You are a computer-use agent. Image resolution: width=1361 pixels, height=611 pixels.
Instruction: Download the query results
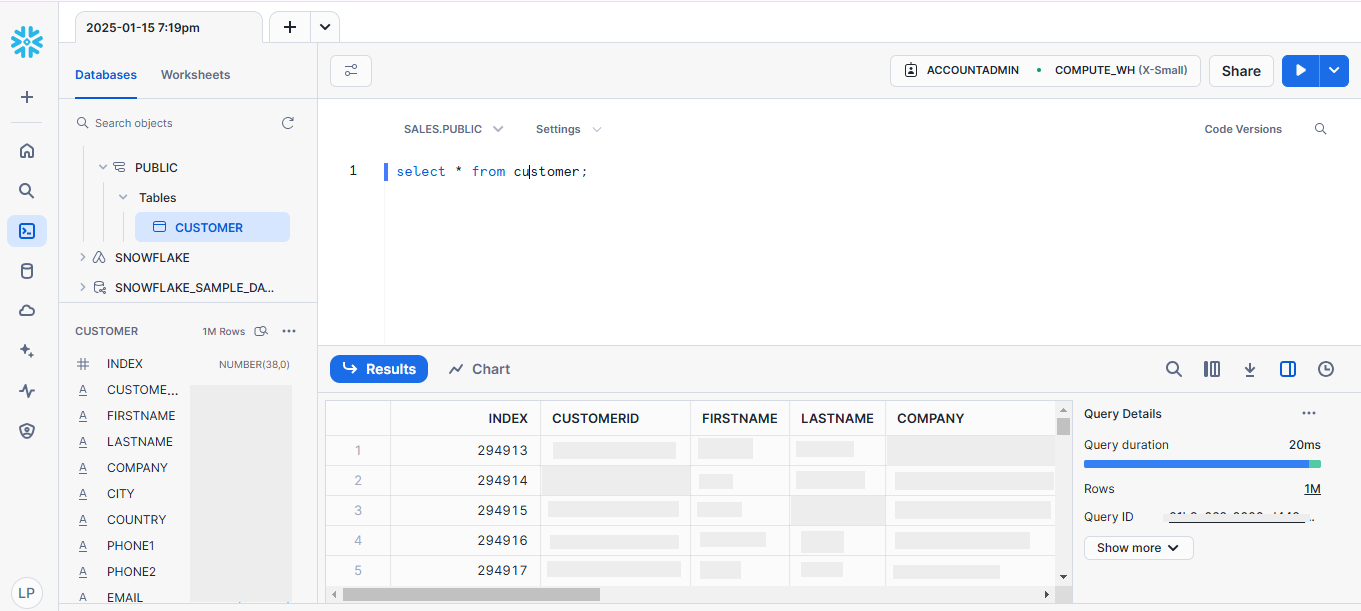click(1250, 369)
